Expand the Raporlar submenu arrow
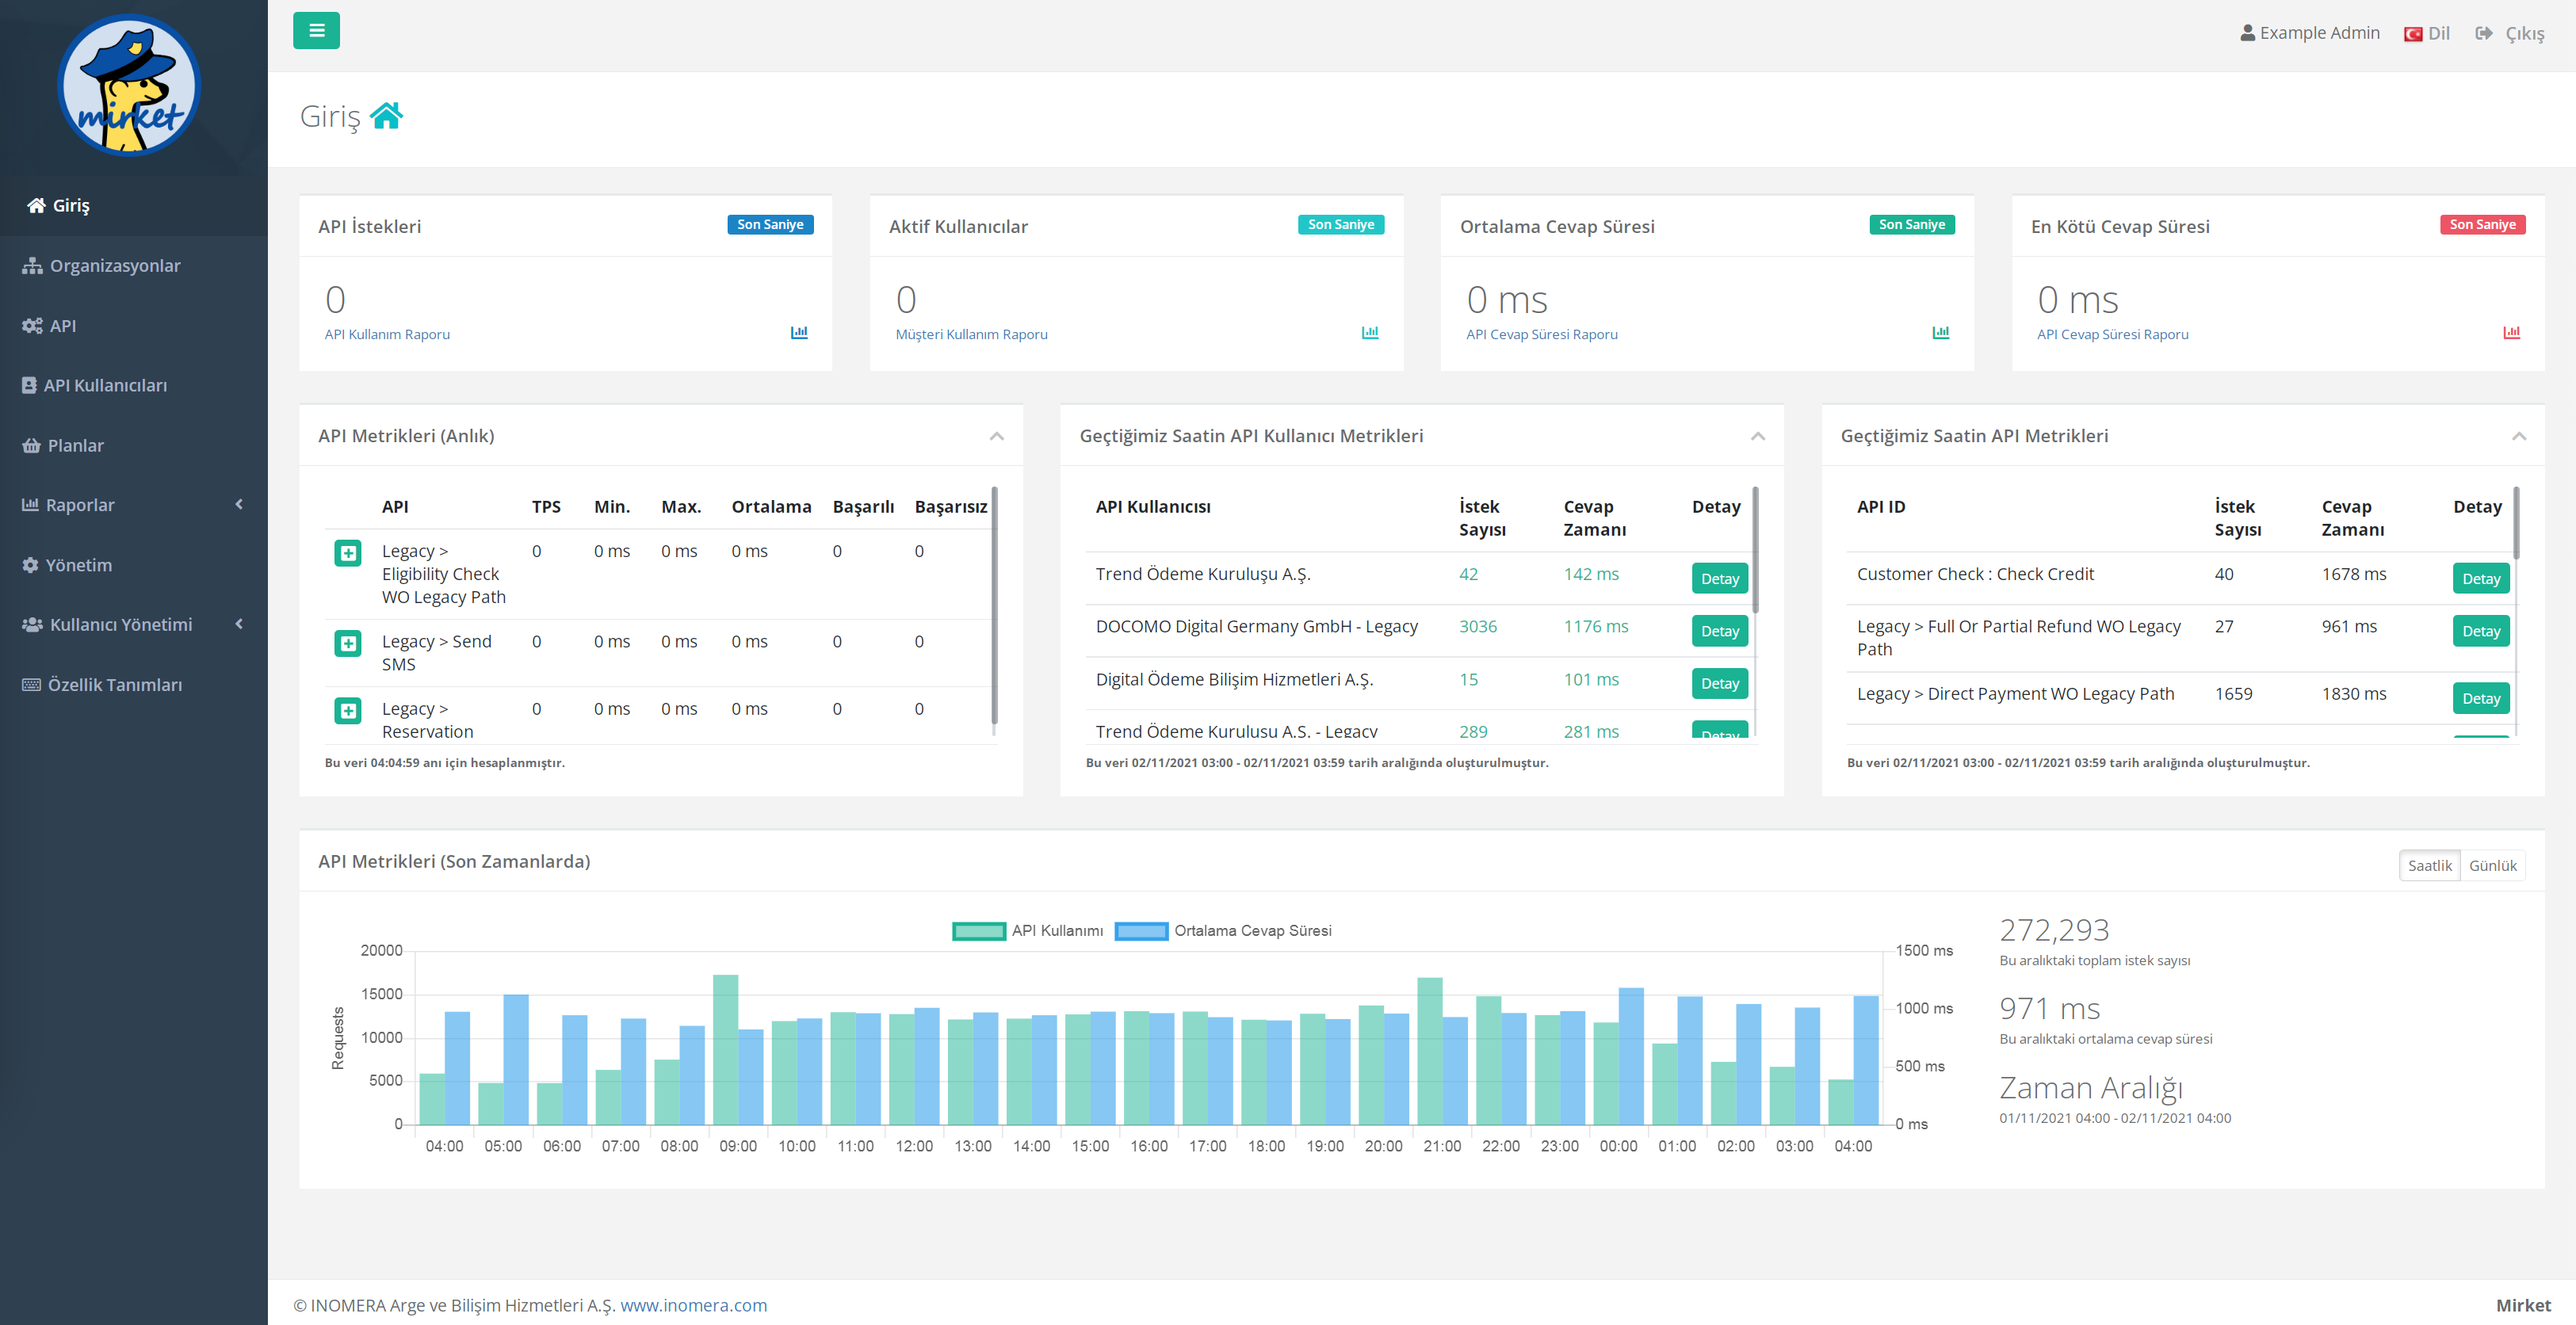 tap(239, 504)
